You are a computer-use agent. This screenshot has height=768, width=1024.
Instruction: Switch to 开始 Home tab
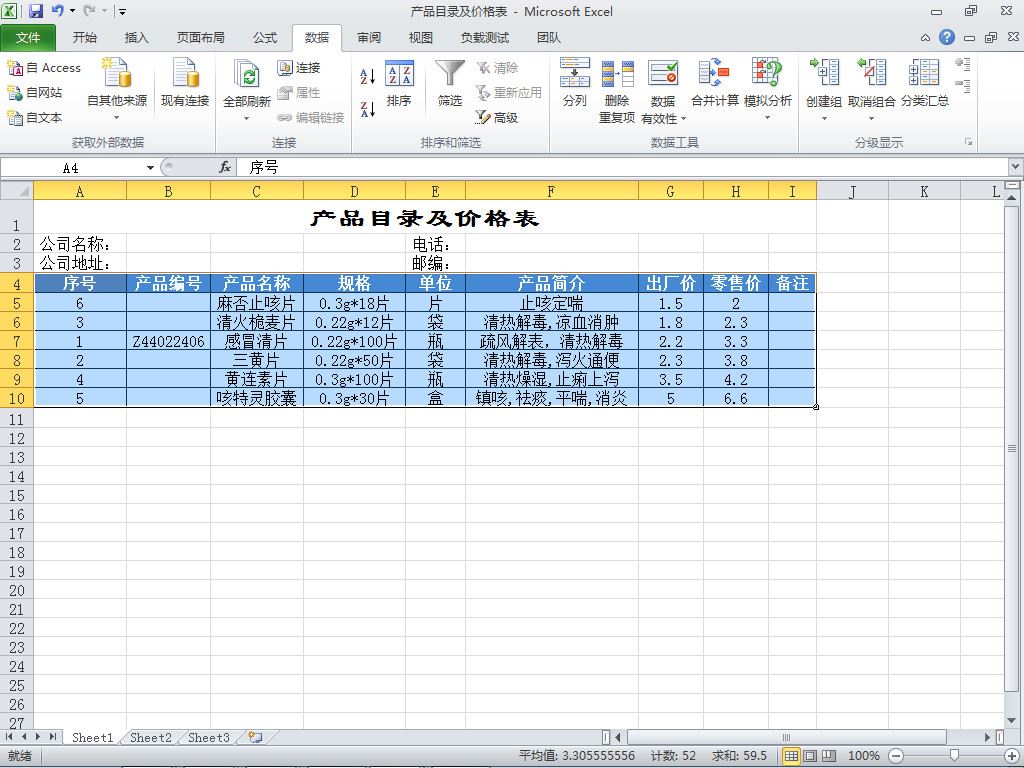[x=84, y=38]
